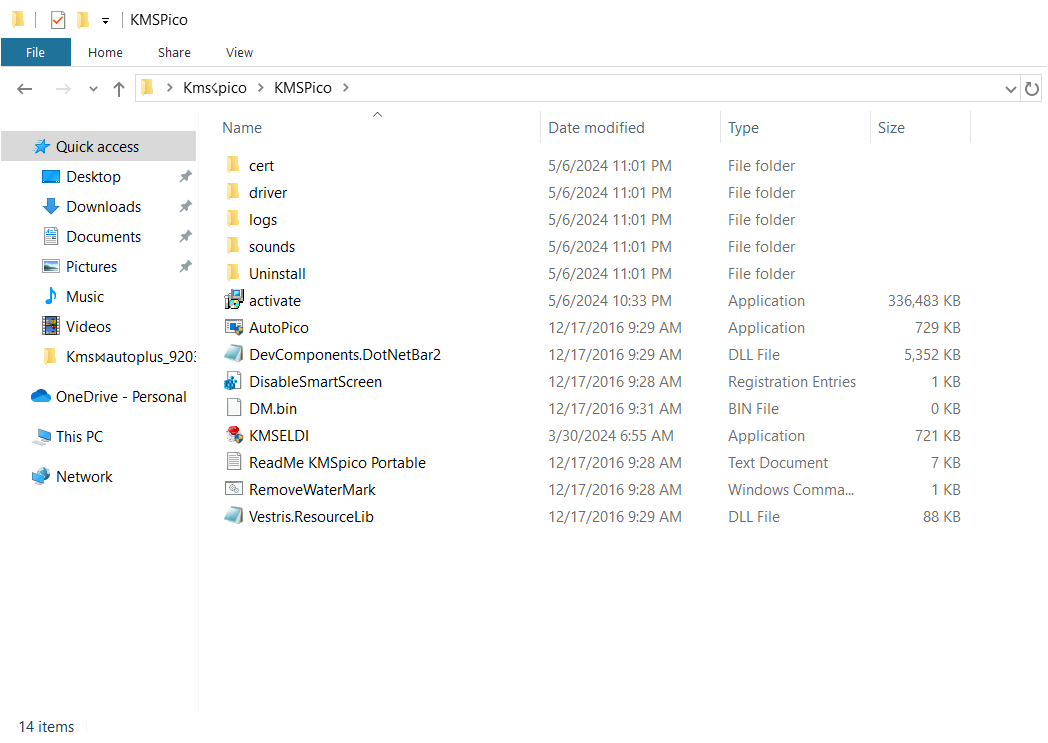1048x743 pixels.
Task: Click the Windows Comma... type cell
Action: (791, 490)
